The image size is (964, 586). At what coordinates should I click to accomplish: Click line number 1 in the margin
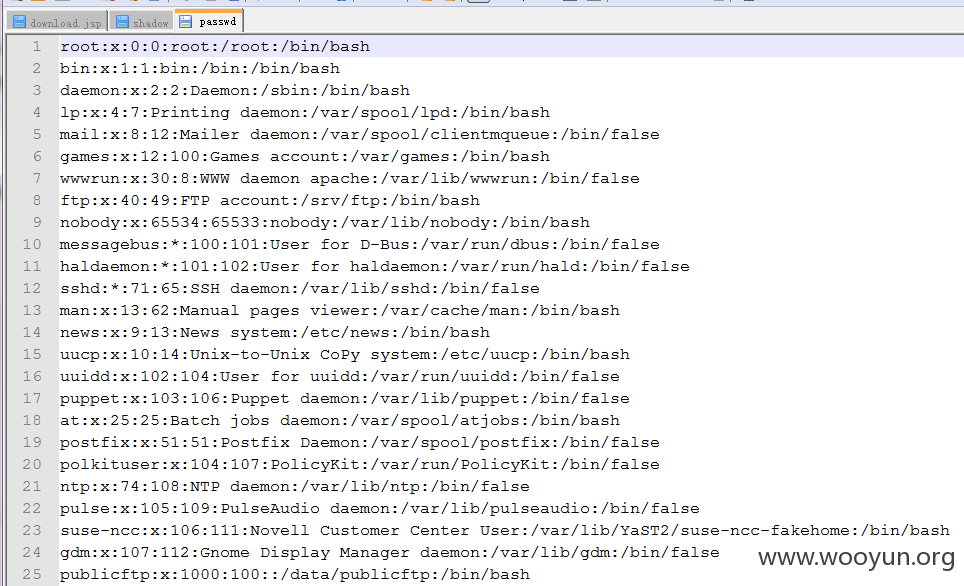37,47
